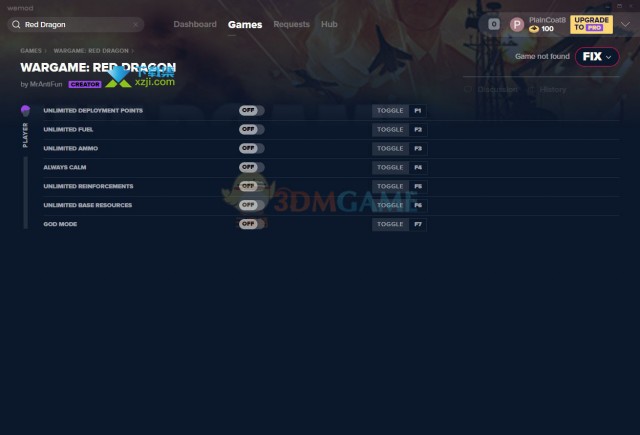The width and height of the screenshot is (640, 435).
Task: Open the notifications counter icon
Action: click(x=494, y=24)
